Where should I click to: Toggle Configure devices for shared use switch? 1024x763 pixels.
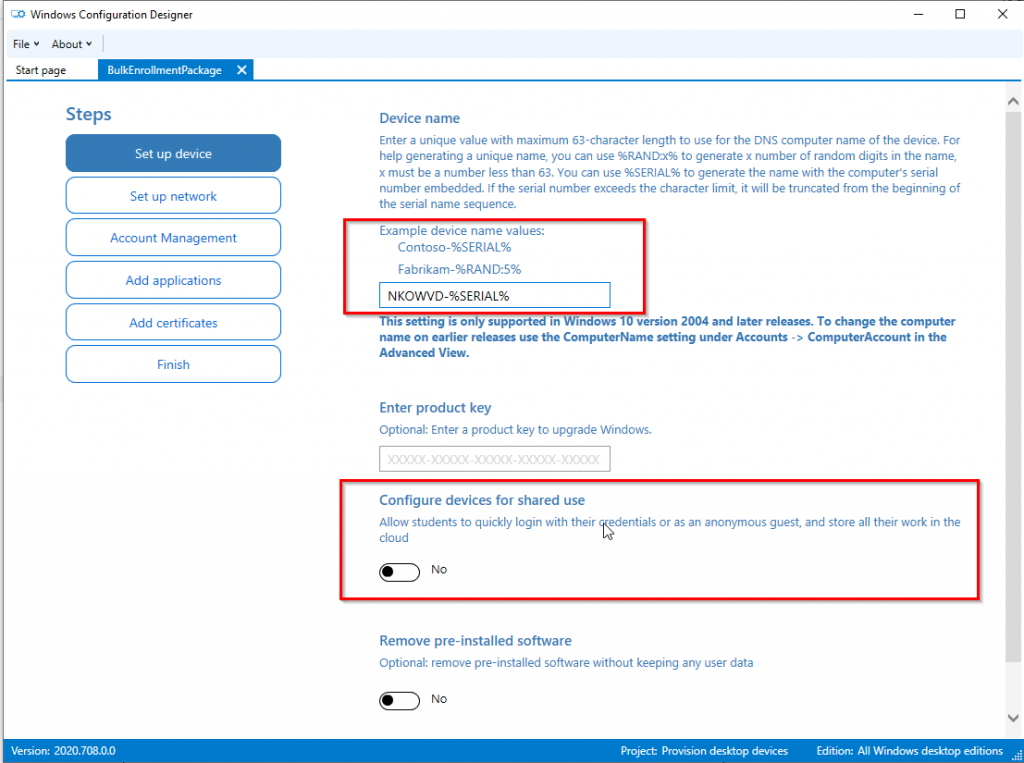tap(399, 572)
